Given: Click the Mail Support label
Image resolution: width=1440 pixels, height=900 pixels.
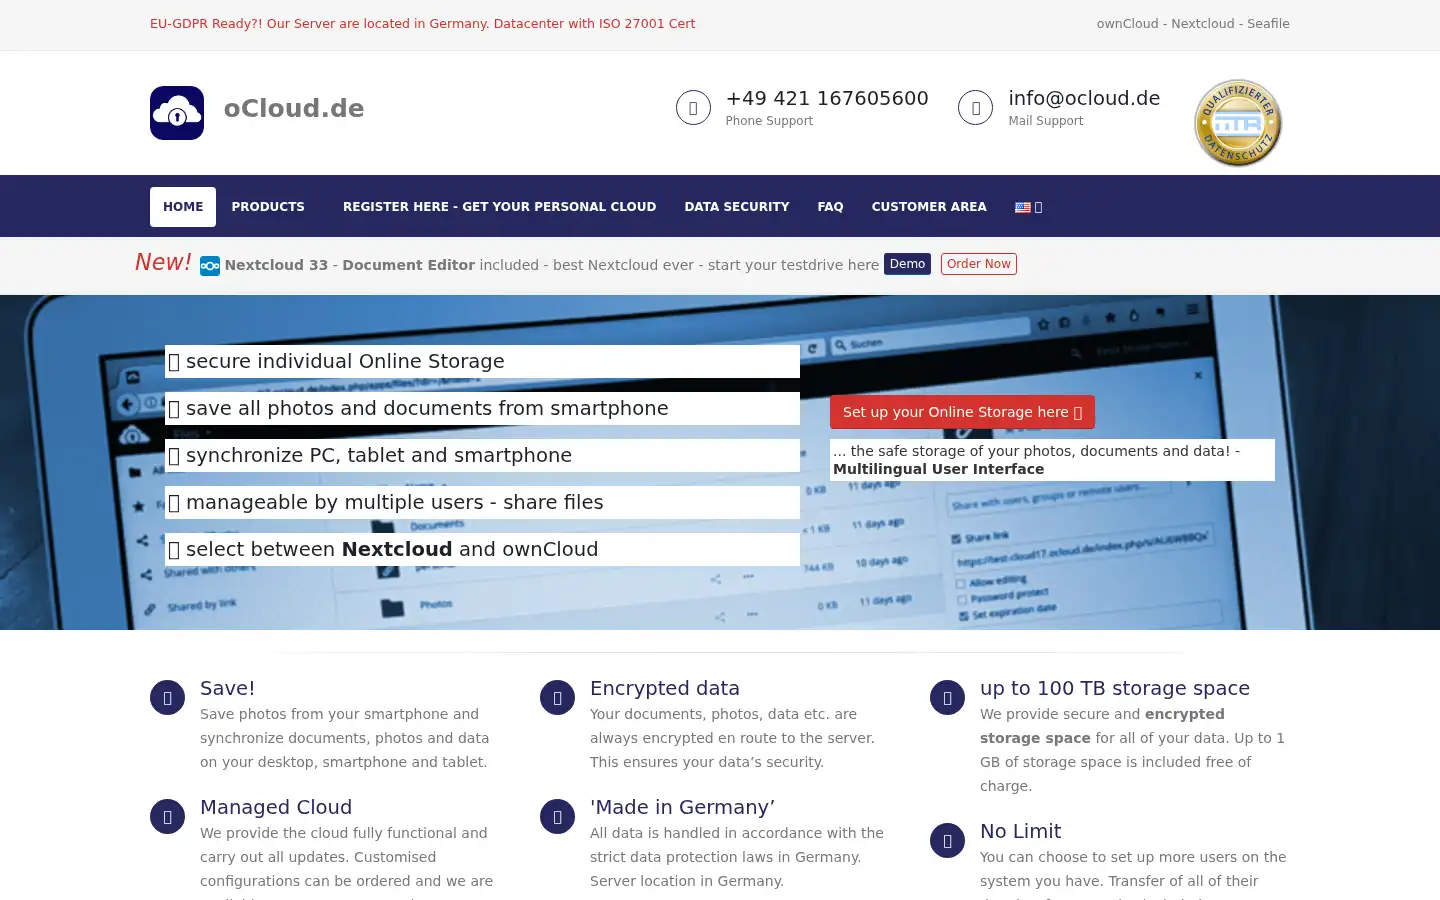Looking at the screenshot, I should tap(1046, 121).
